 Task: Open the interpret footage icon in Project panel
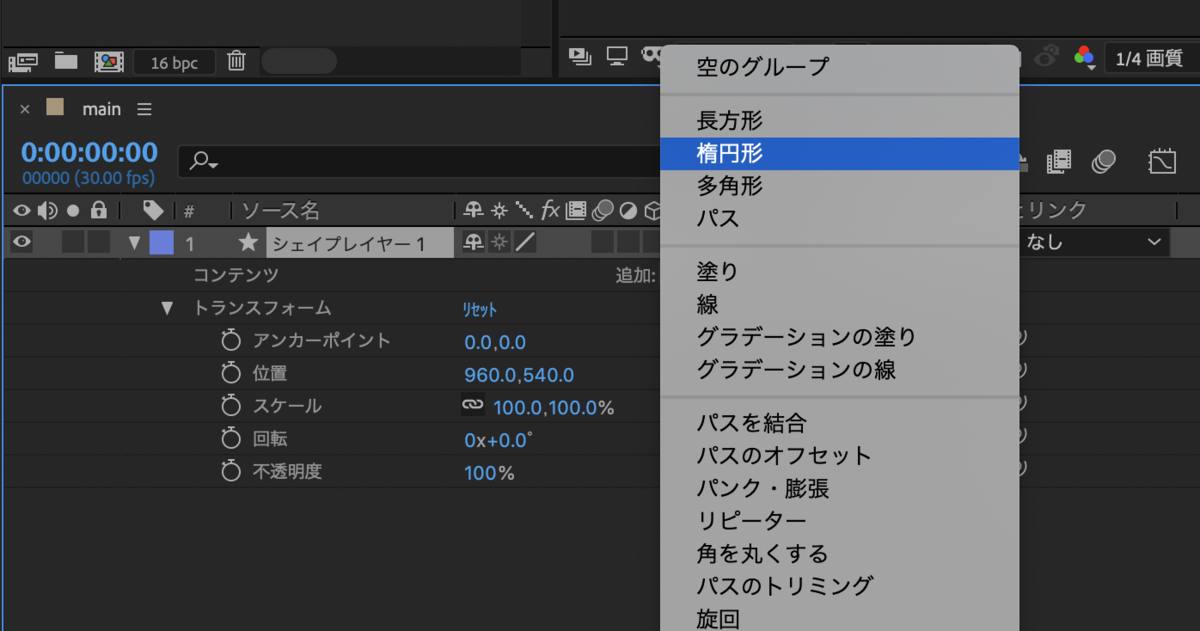(x=22, y=61)
